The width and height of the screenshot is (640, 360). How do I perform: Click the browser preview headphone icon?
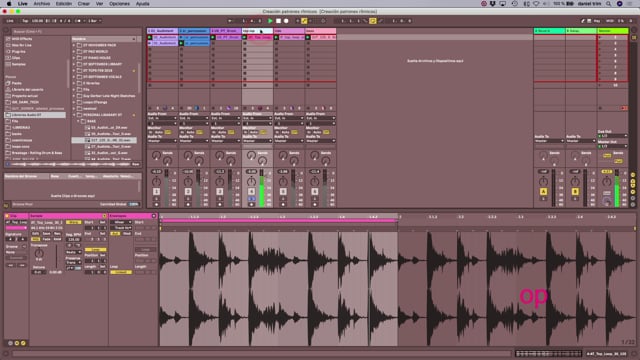point(8,164)
